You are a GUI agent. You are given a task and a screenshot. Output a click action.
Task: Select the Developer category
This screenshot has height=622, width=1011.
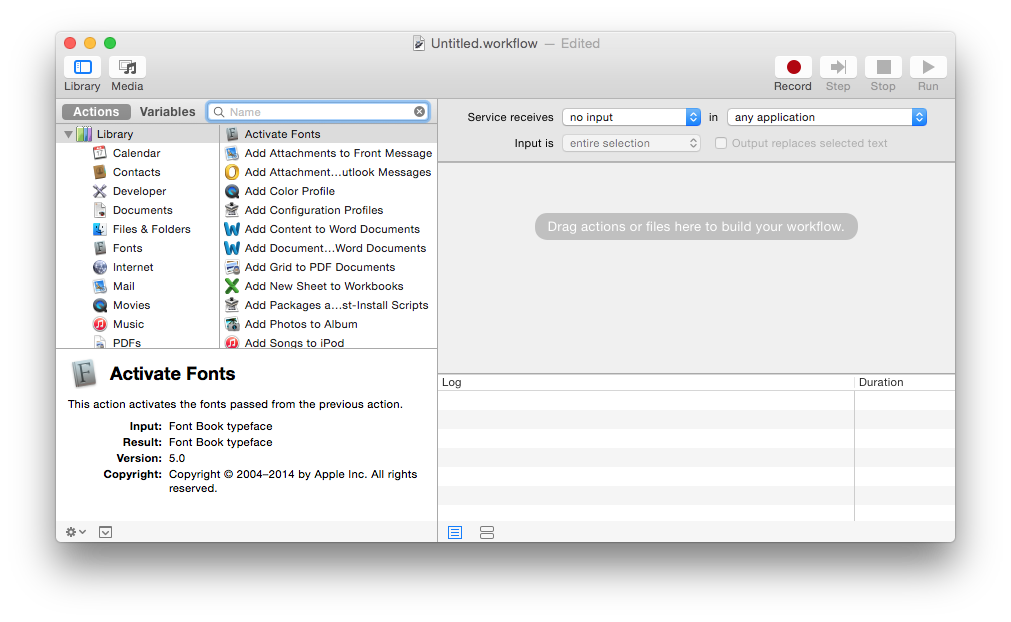coord(137,191)
